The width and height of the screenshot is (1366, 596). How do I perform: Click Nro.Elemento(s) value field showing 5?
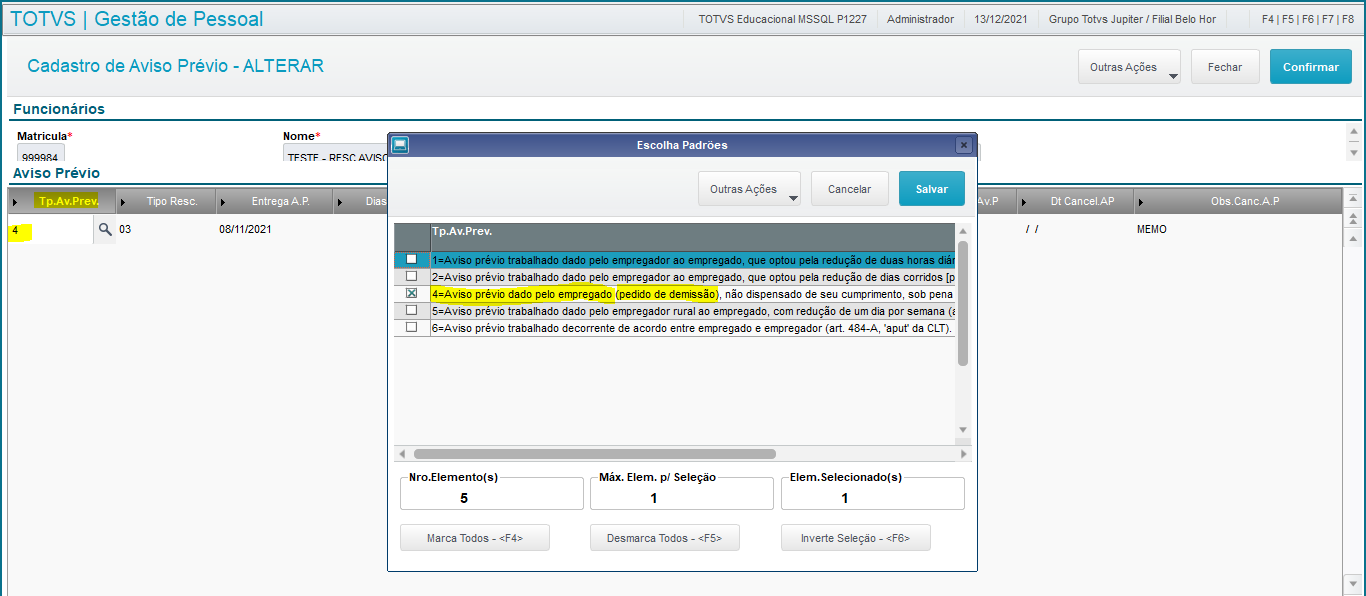491,496
